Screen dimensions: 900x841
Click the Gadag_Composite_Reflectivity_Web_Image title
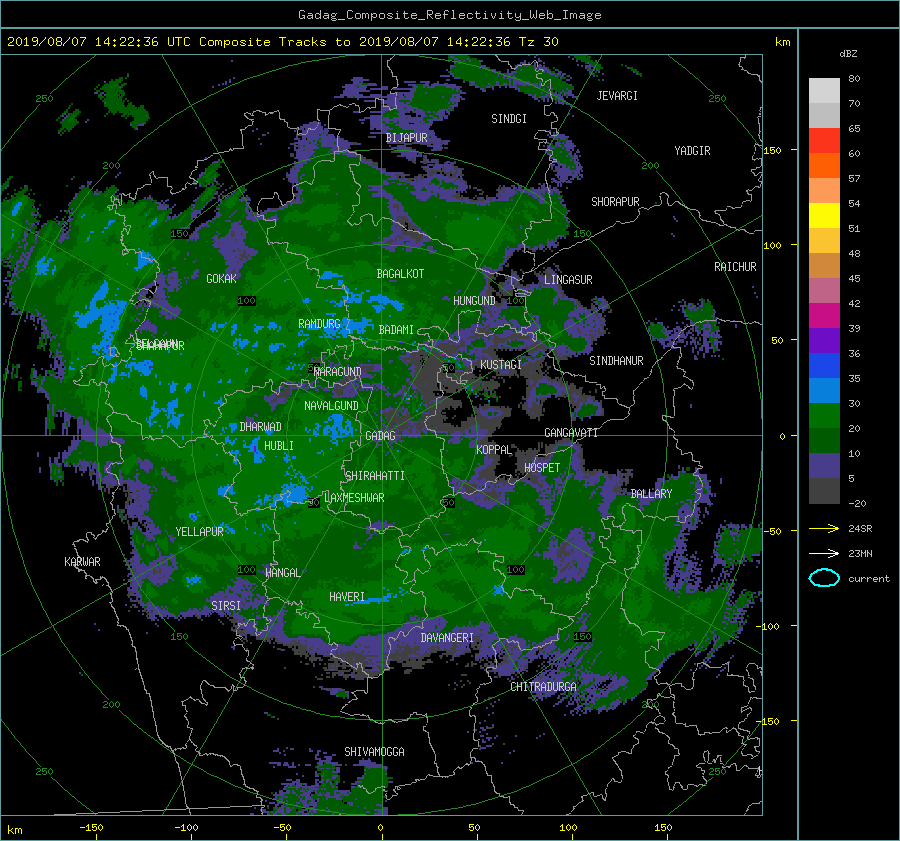tap(449, 15)
